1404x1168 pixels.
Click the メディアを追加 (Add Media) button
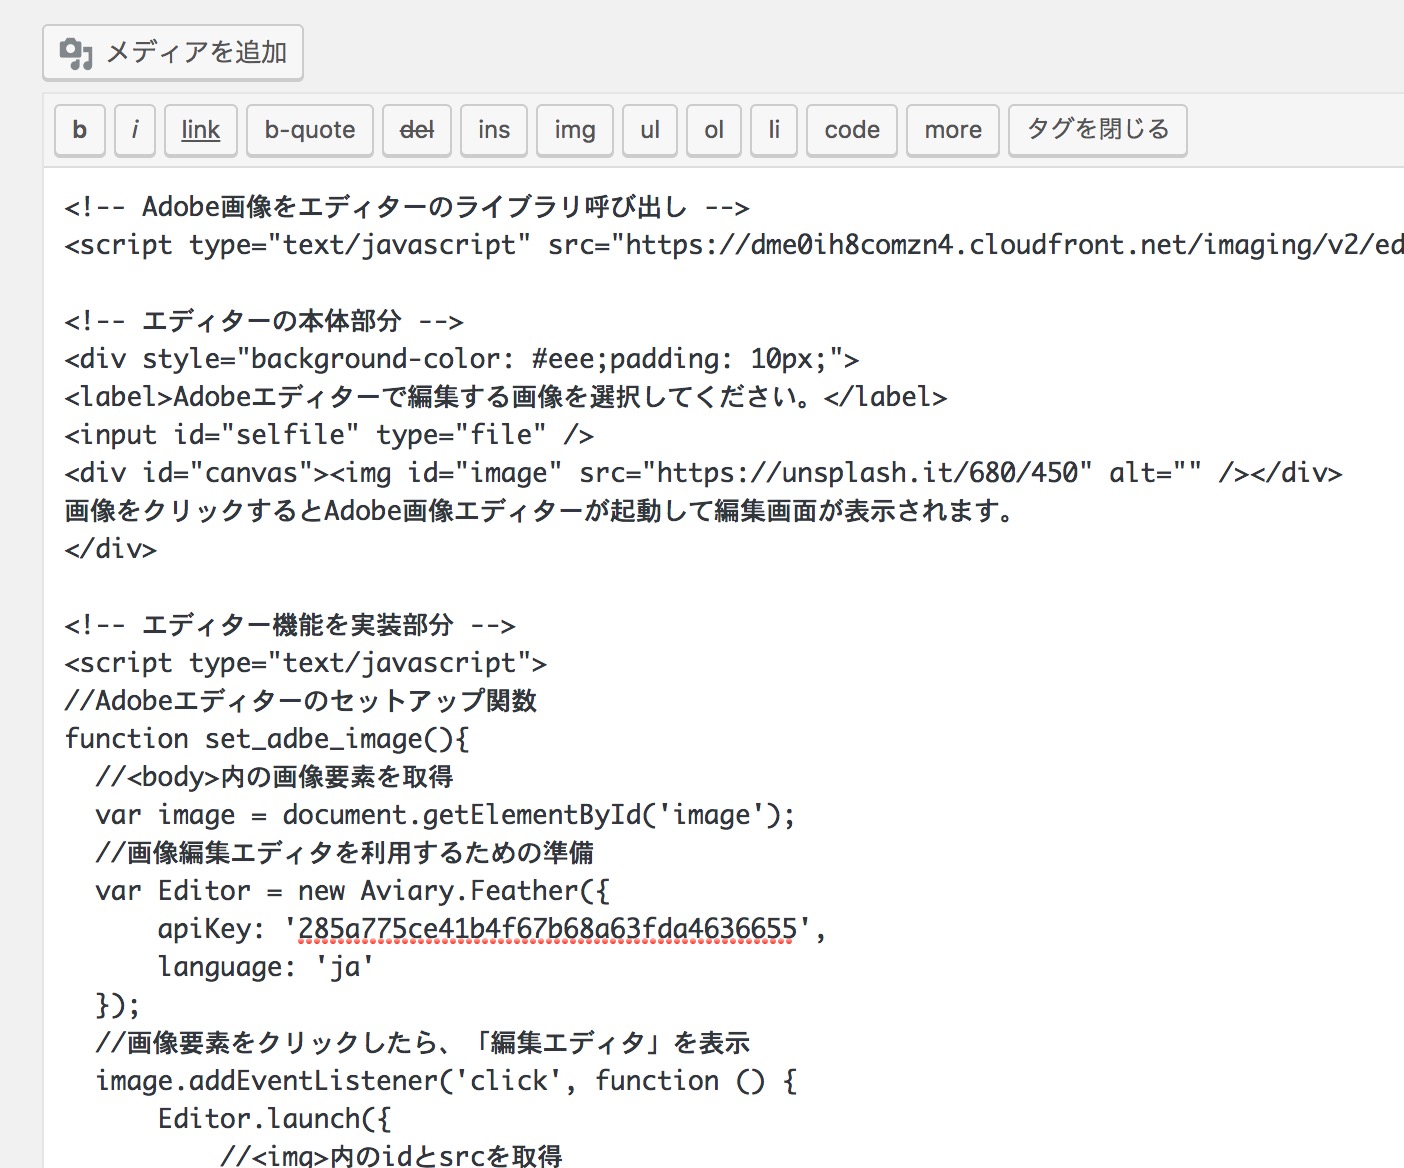(173, 52)
